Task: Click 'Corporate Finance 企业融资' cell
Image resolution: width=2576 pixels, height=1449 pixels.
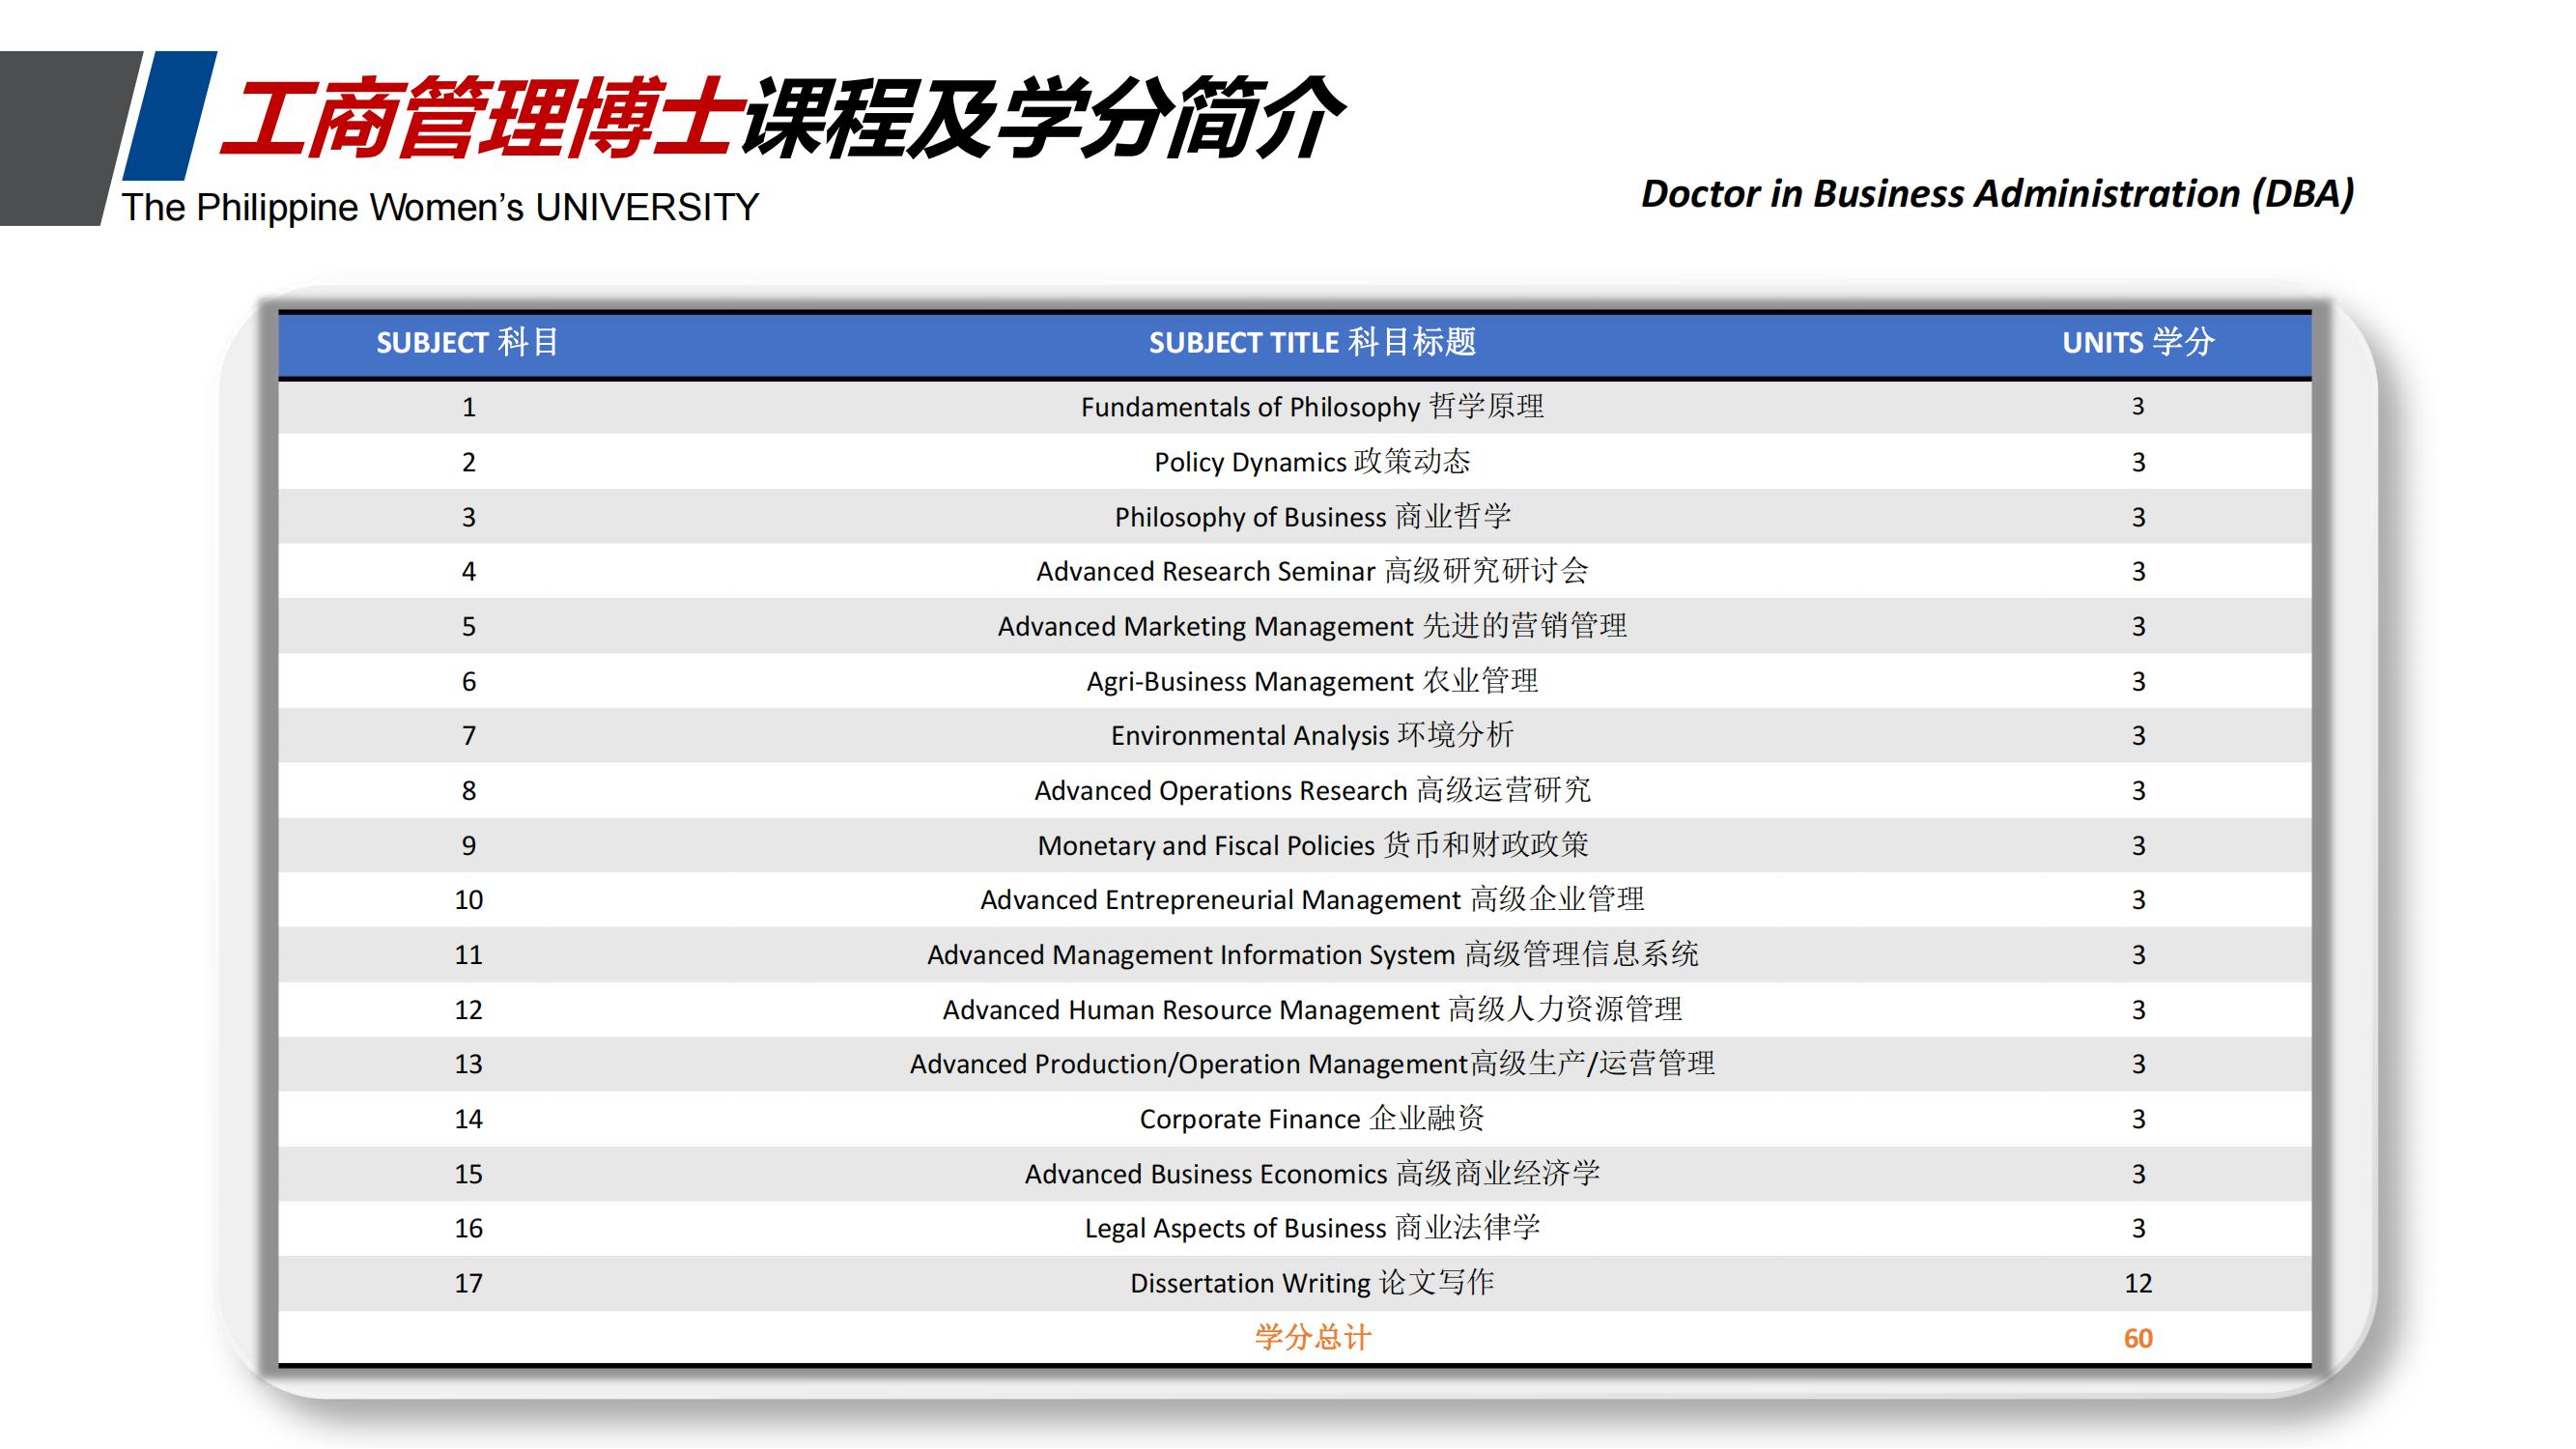Action: [x=1312, y=1118]
